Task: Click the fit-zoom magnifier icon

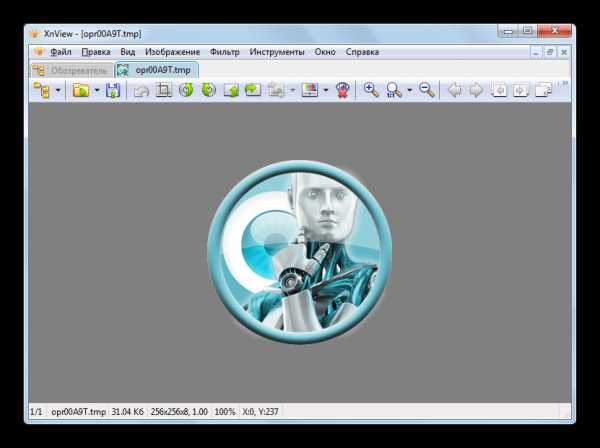Action: pos(394,90)
